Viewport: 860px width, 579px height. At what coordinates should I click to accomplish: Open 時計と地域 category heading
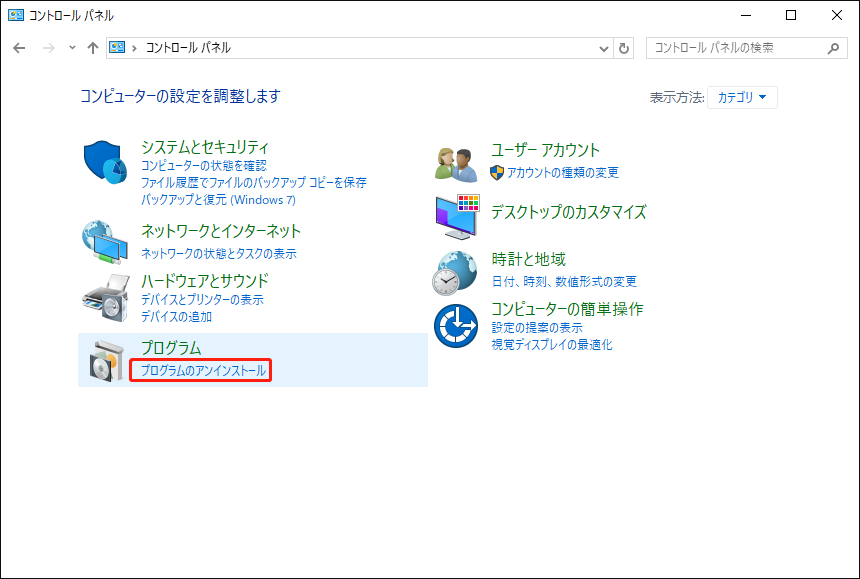[528, 259]
